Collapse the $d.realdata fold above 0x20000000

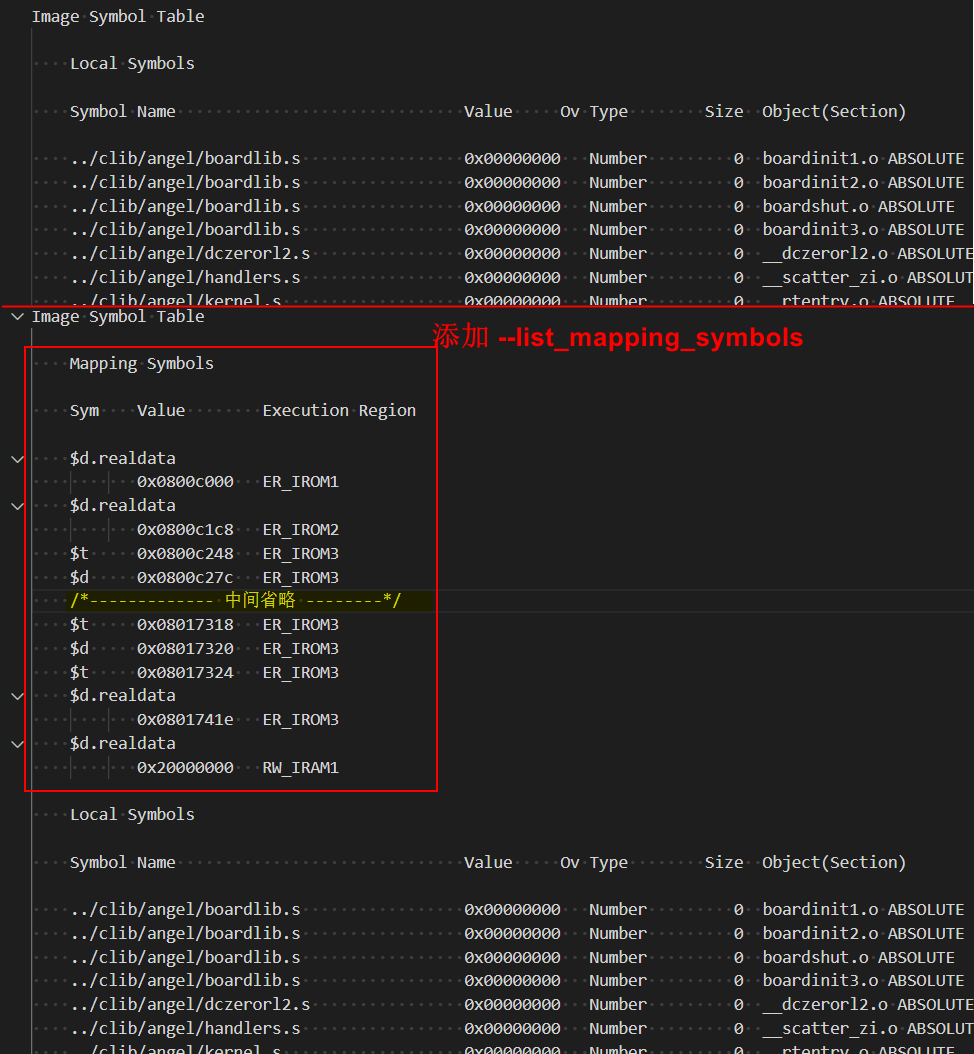click(x=17, y=744)
